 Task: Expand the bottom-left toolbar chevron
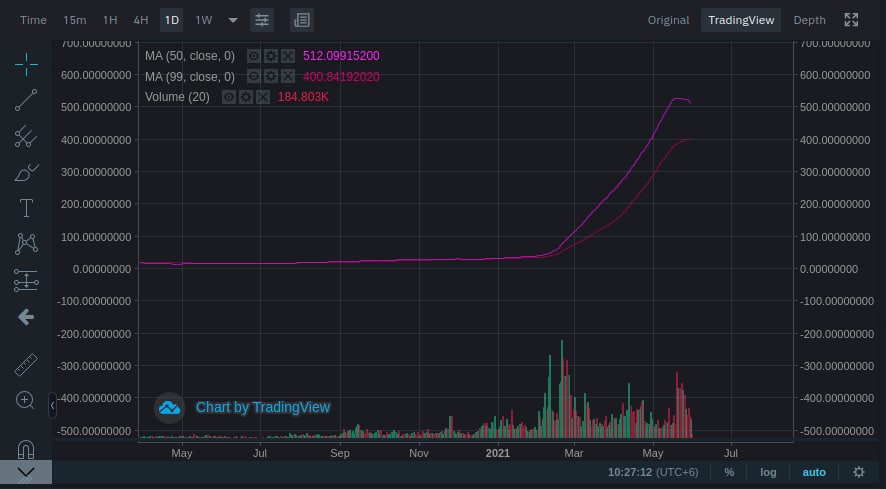coord(26,472)
